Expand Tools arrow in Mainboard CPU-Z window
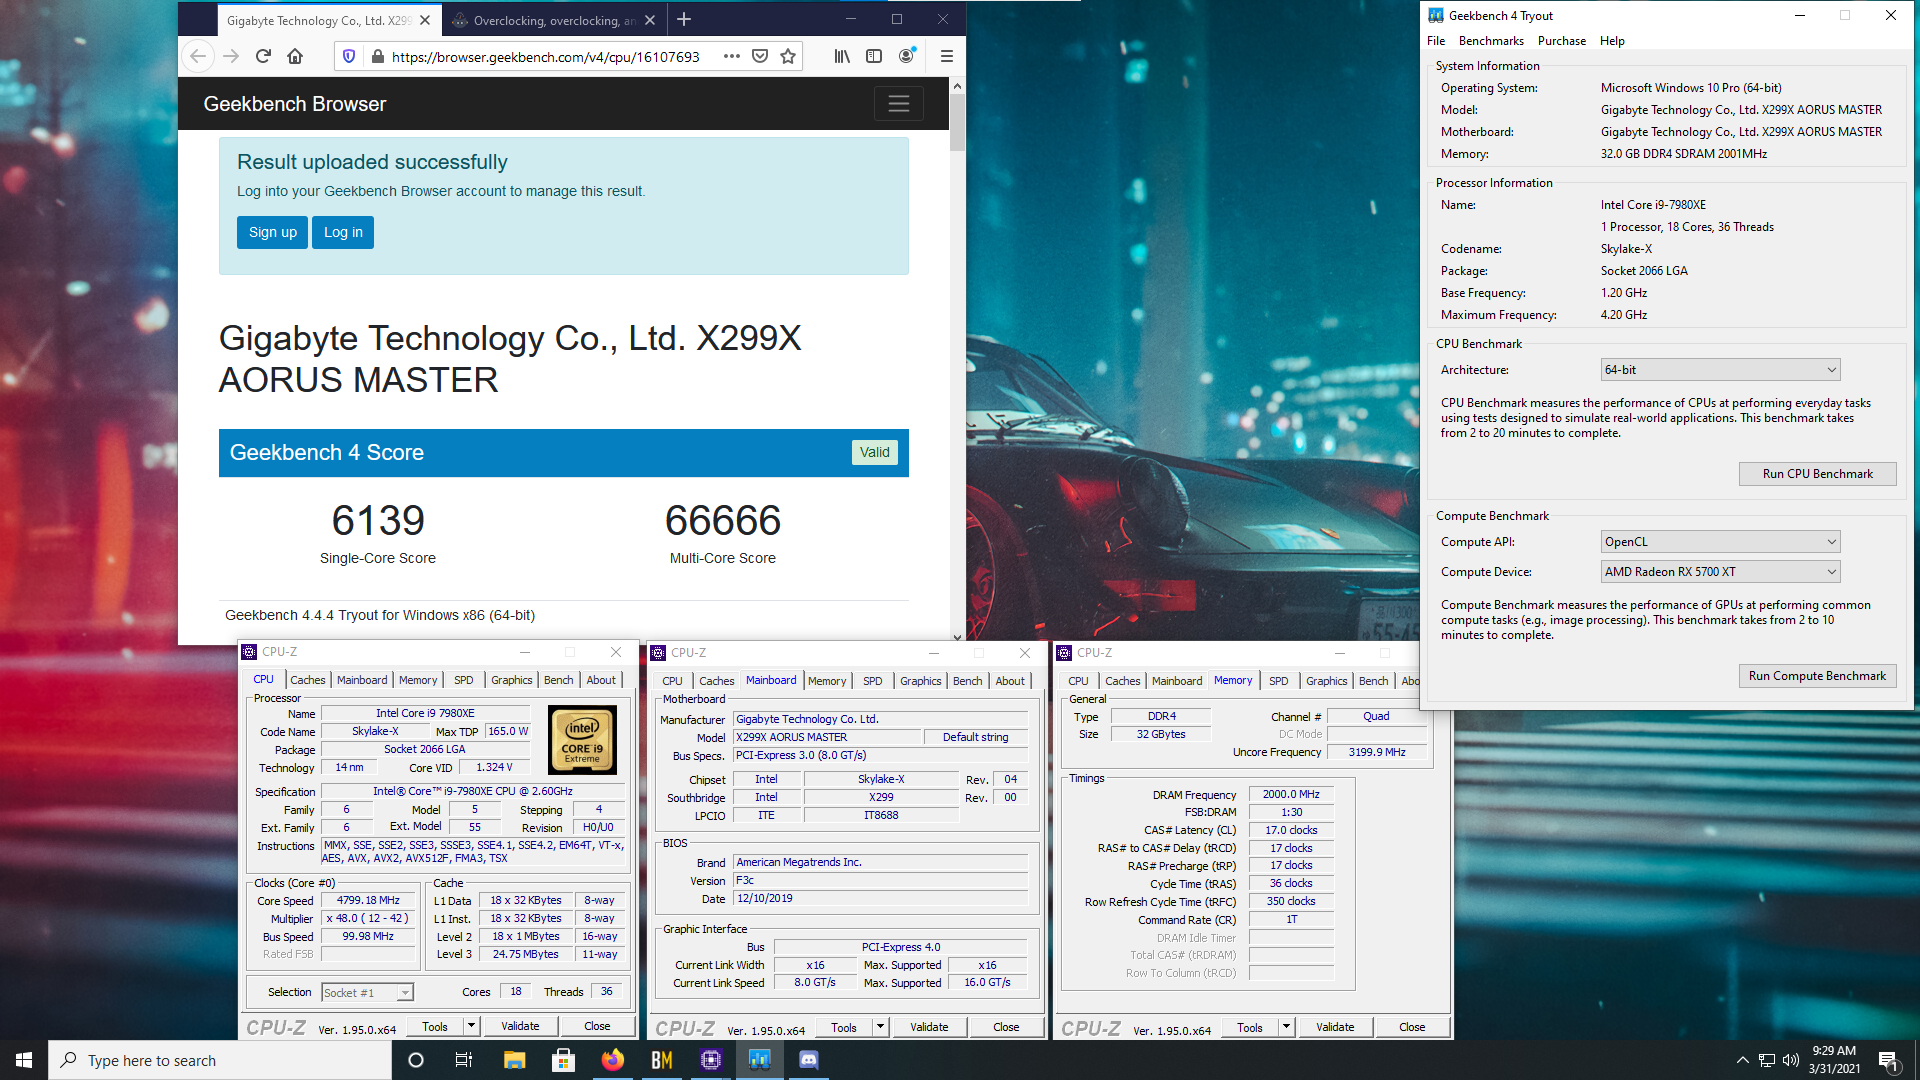Viewport: 1920px width, 1080px height. click(x=880, y=1027)
